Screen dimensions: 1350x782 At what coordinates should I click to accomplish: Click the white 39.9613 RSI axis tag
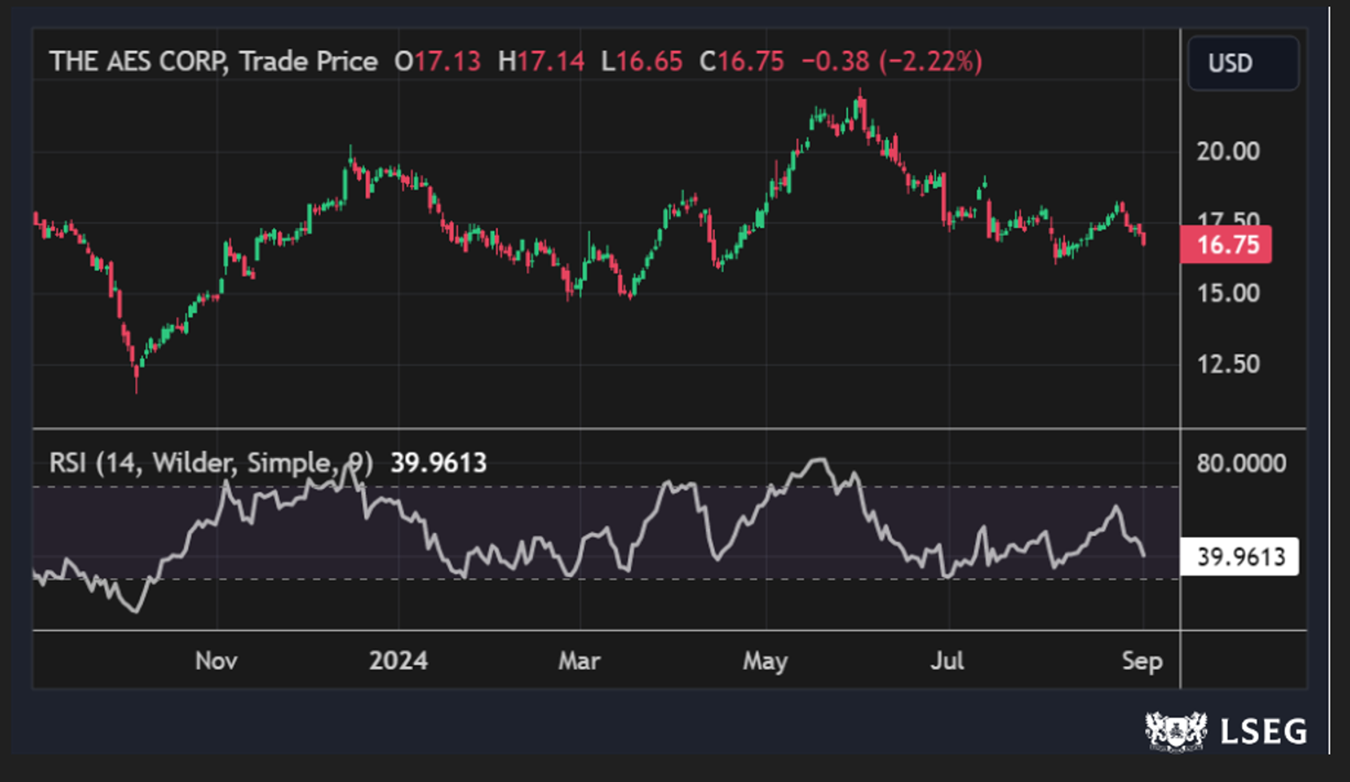pyautogui.click(x=1240, y=556)
